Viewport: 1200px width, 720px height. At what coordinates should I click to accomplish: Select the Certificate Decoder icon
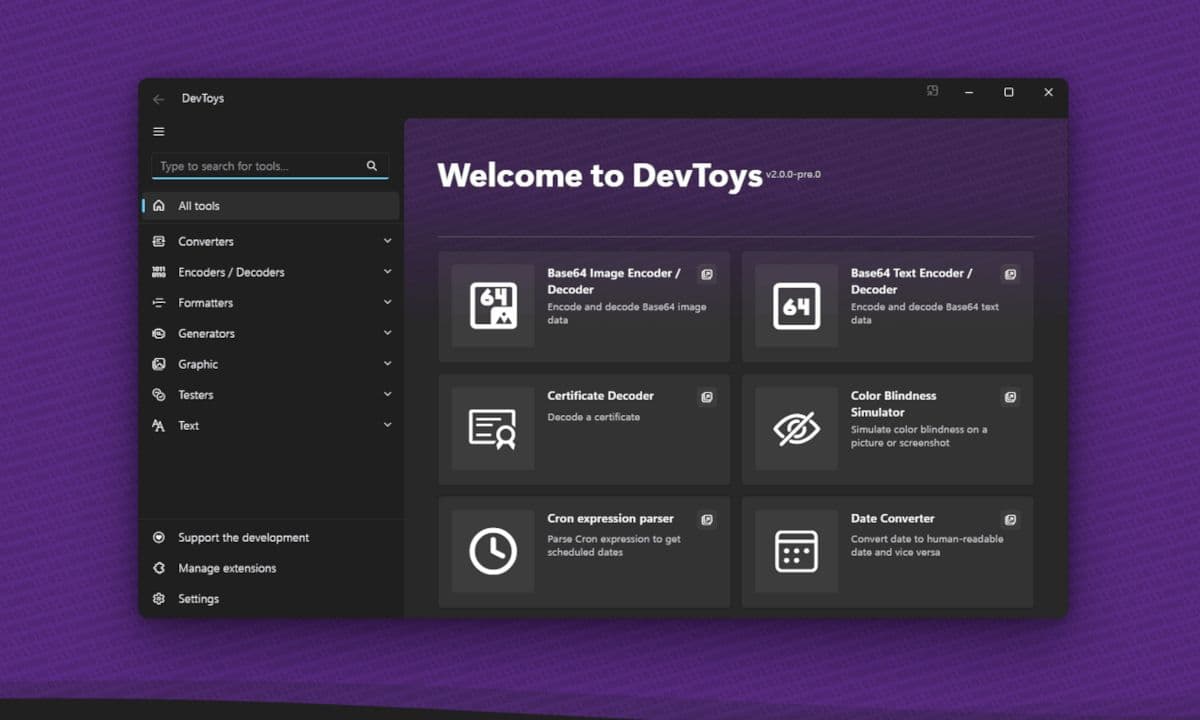(x=493, y=429)
